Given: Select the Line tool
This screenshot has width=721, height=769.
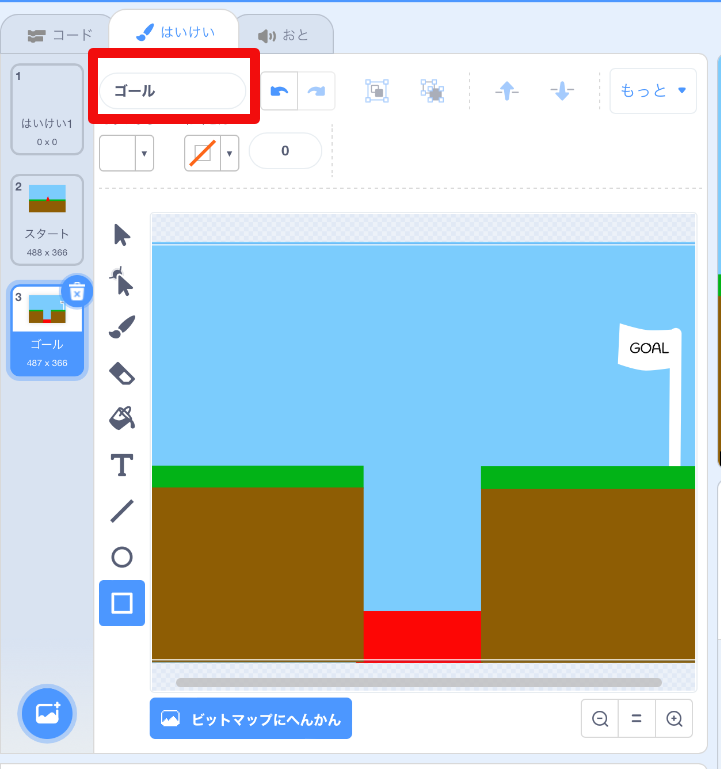Looking at the screenshot, I should 122,511.
